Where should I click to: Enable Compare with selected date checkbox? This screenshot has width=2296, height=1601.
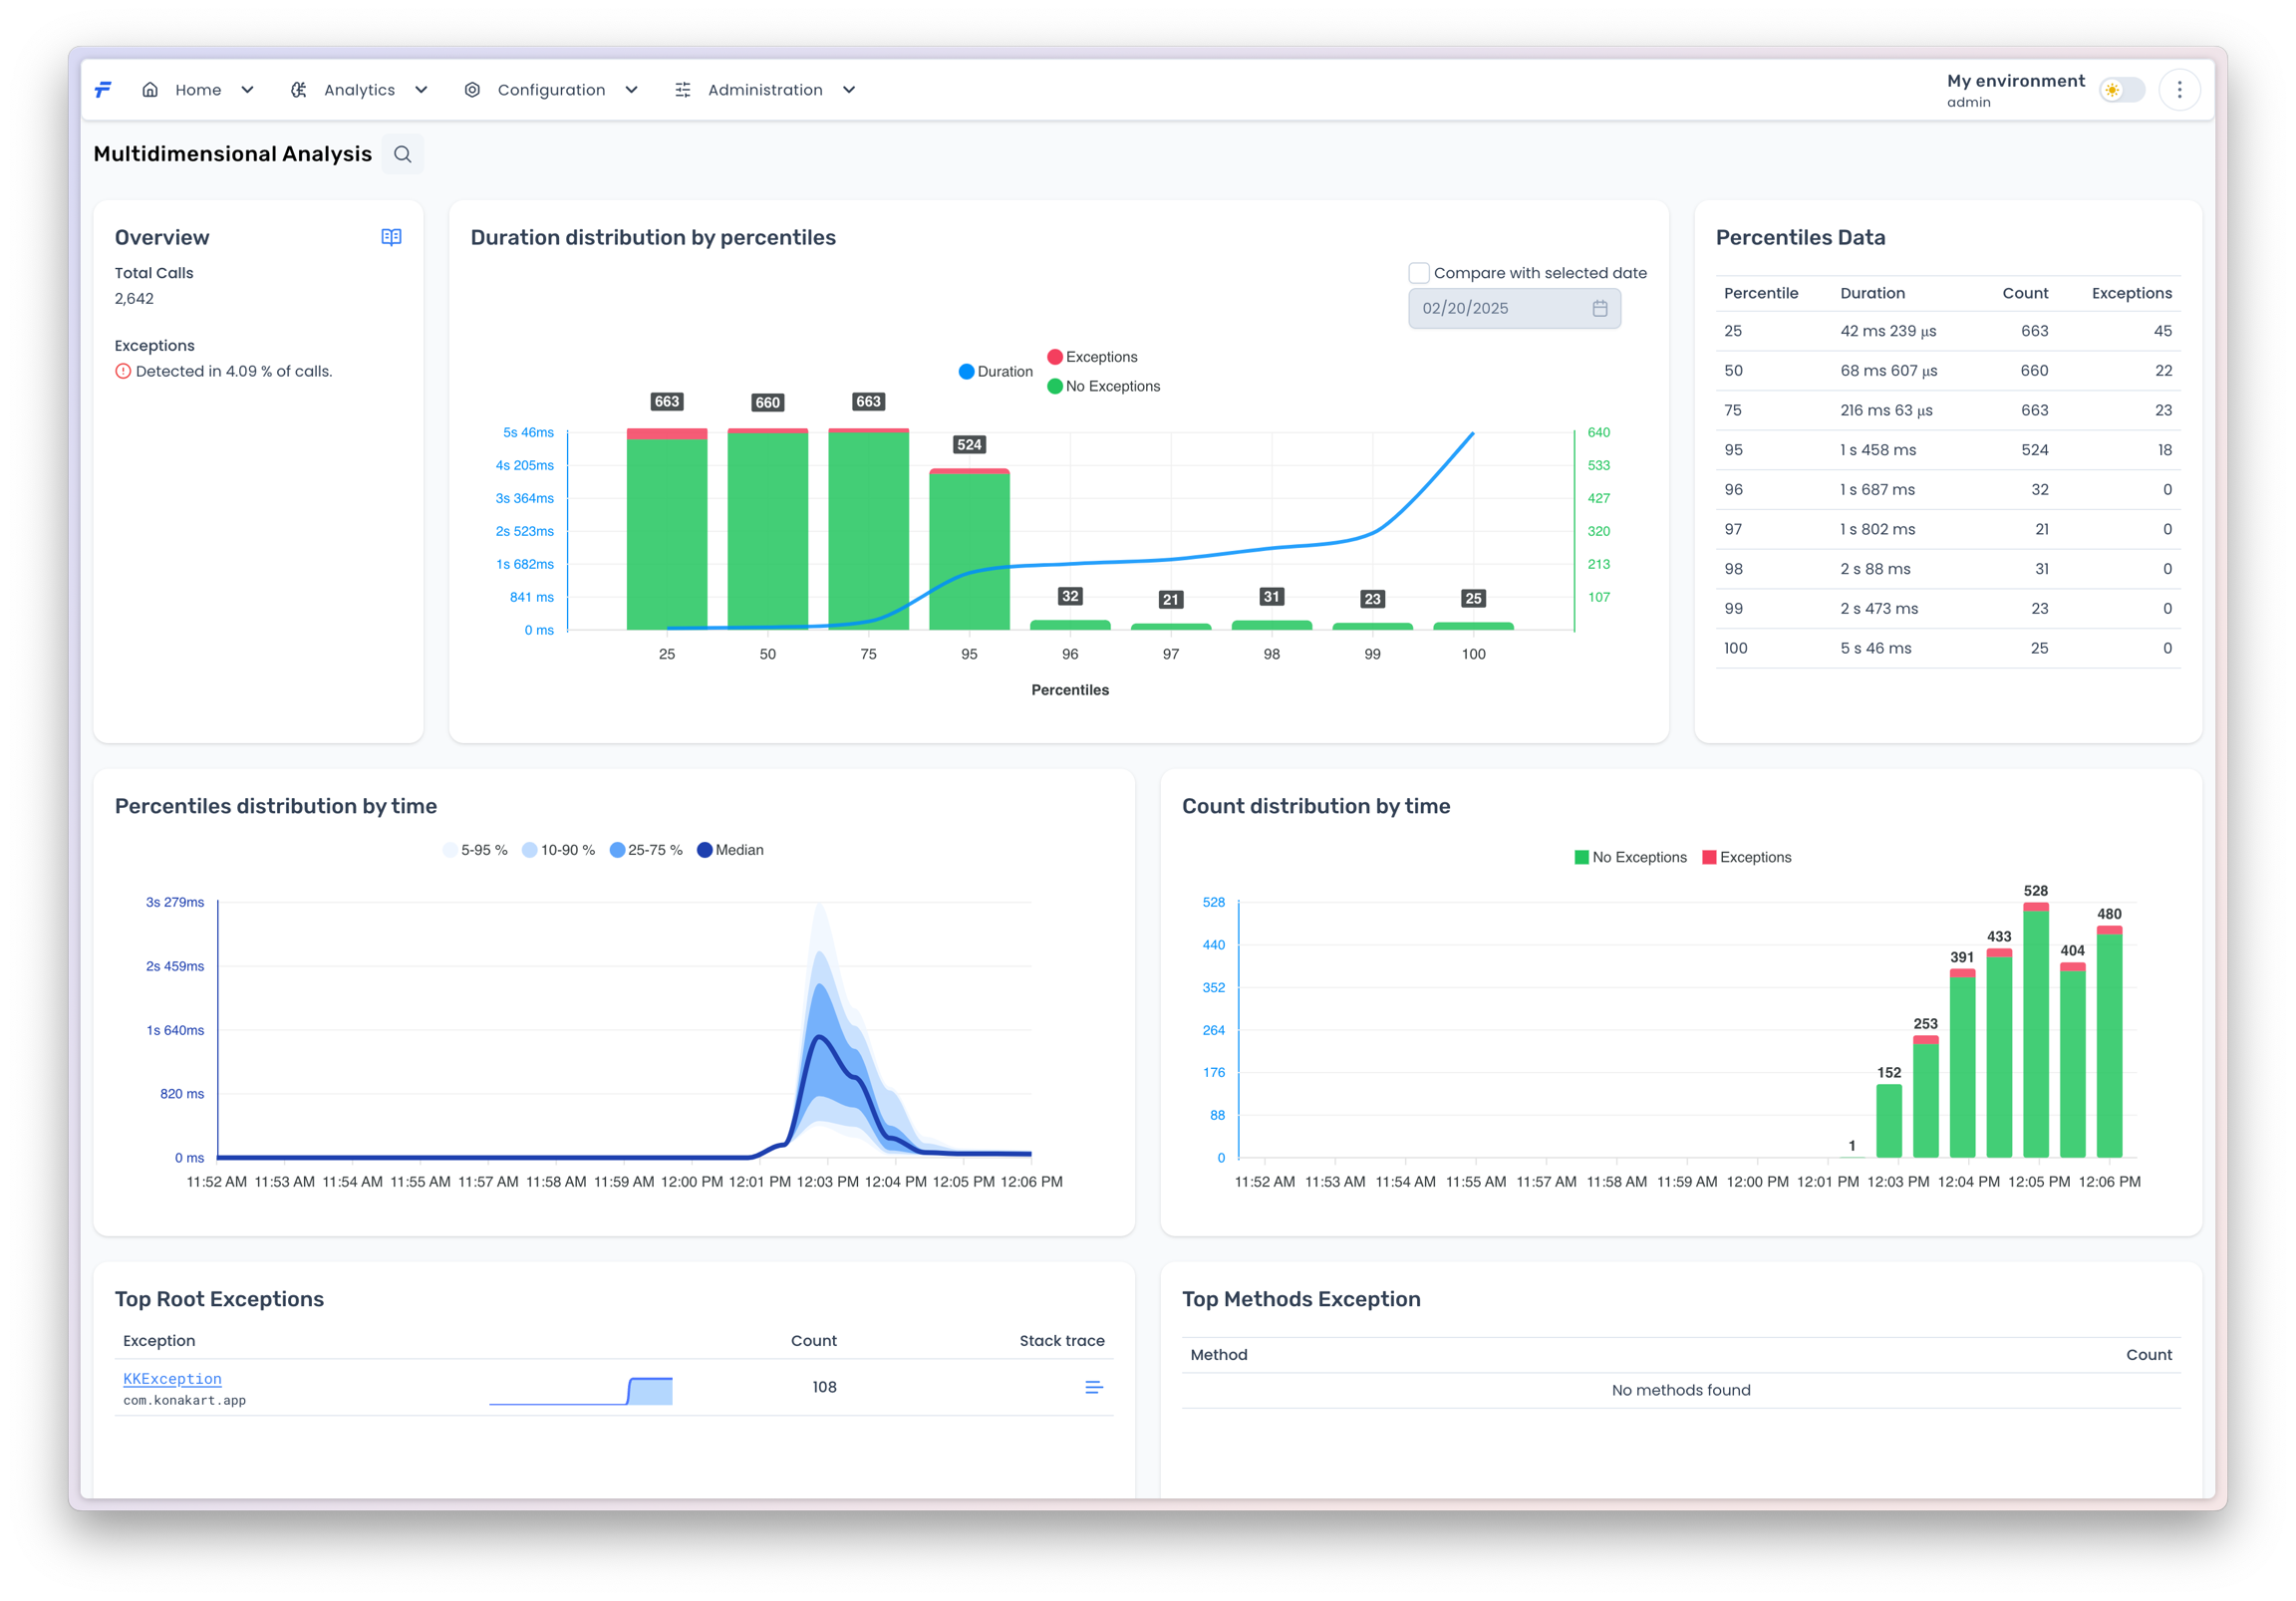(x=1418, y=273)
